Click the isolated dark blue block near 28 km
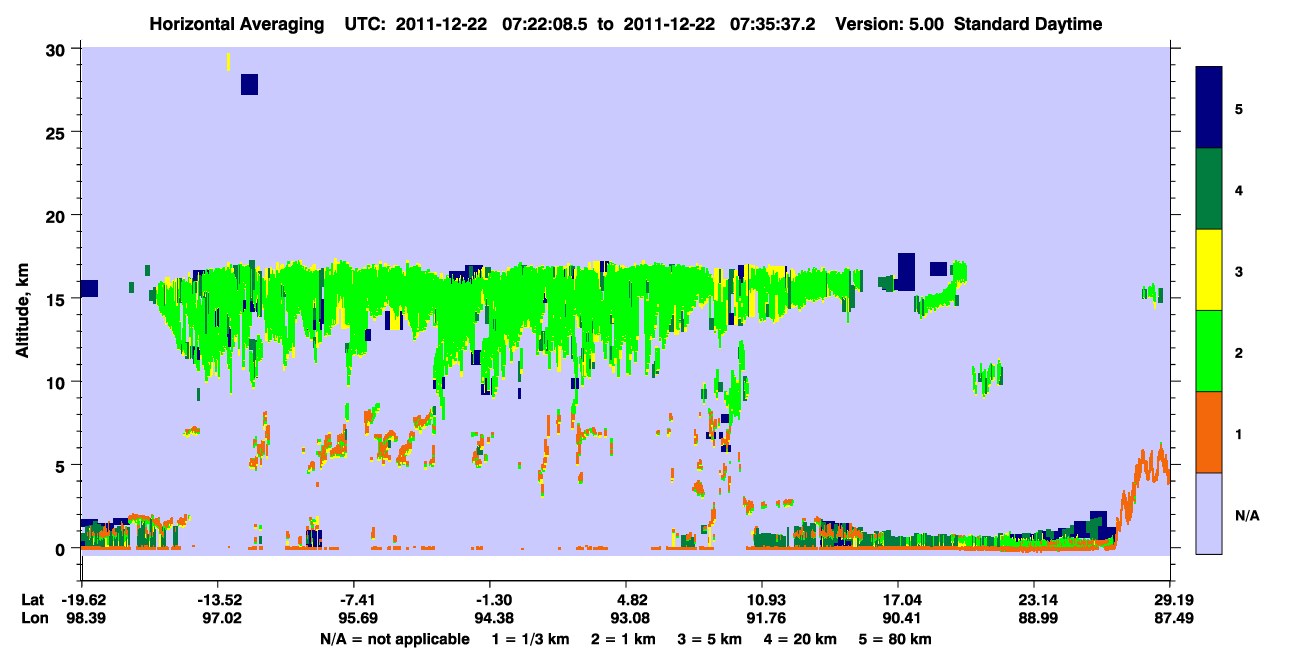Image resolution: width=1300 pixels, height=667 pixels. 249,84
